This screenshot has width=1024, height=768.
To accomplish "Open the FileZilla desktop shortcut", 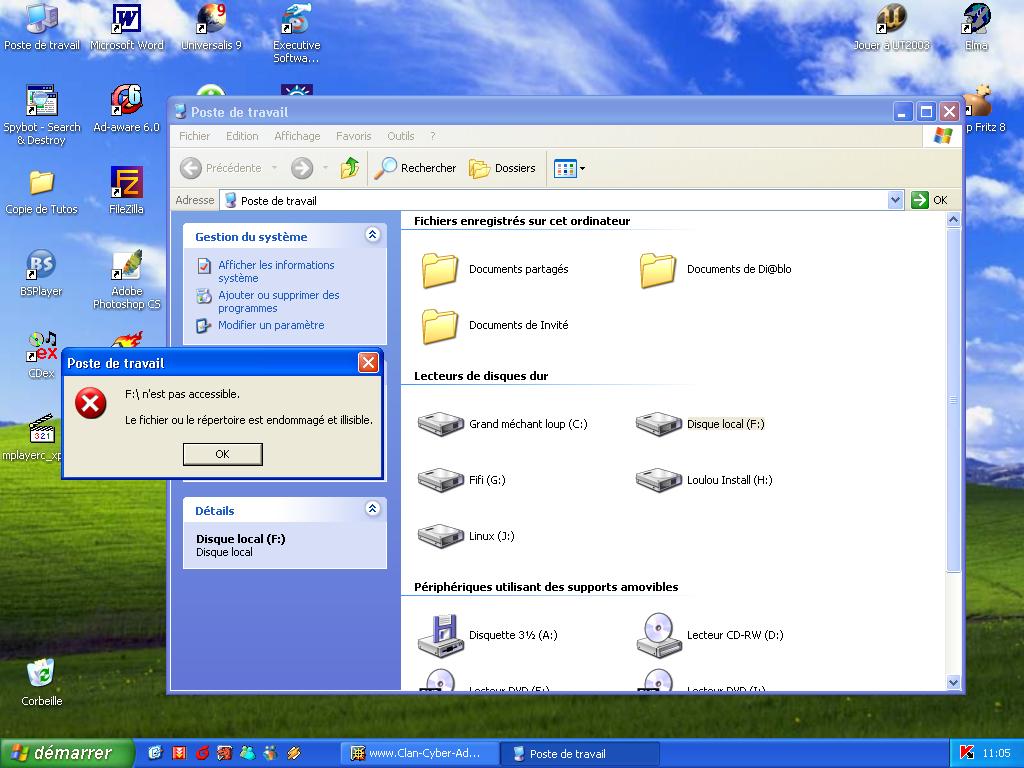I will pyautogui.click(x=126, y=191).
